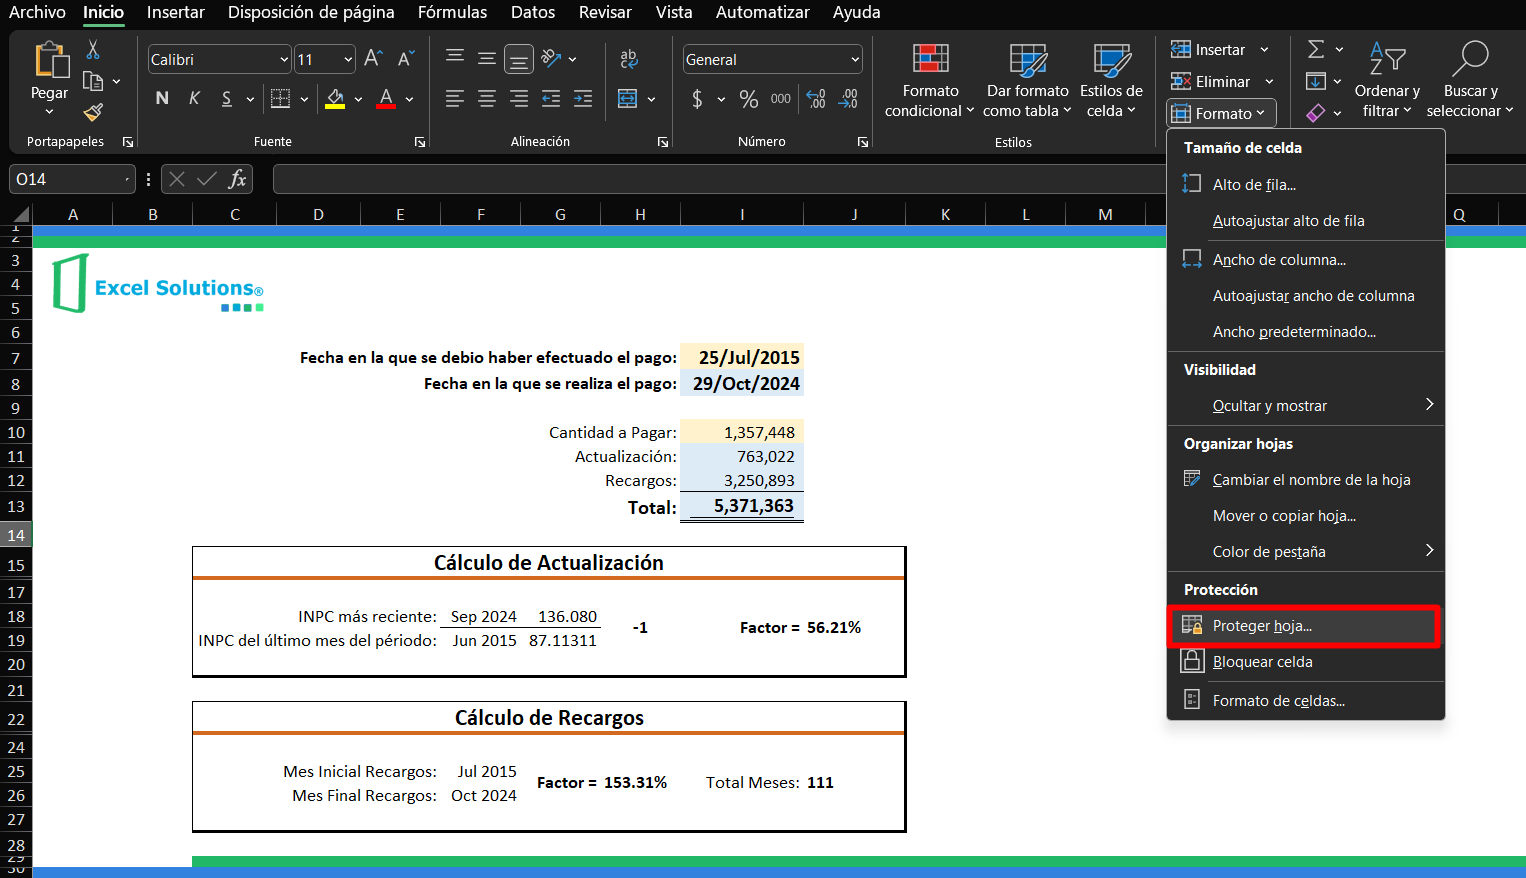Open Ordenar y filtrar menu

tap(1387, 81)
